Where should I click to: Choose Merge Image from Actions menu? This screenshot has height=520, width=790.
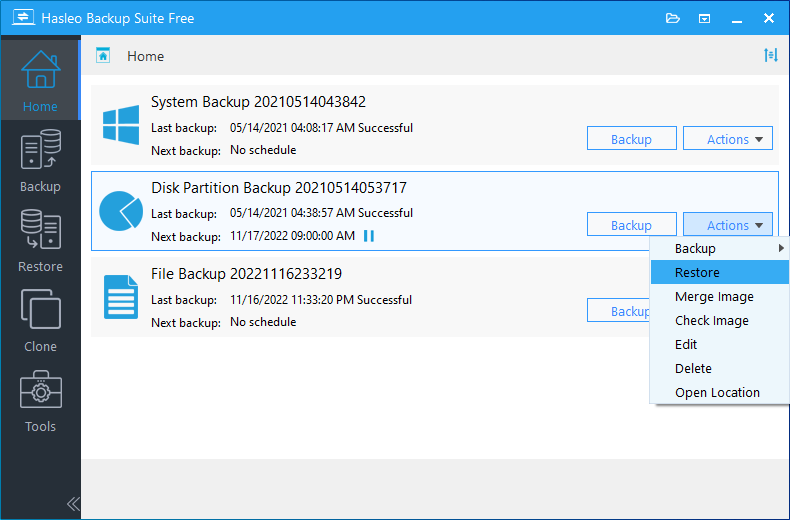coord(720,296)
